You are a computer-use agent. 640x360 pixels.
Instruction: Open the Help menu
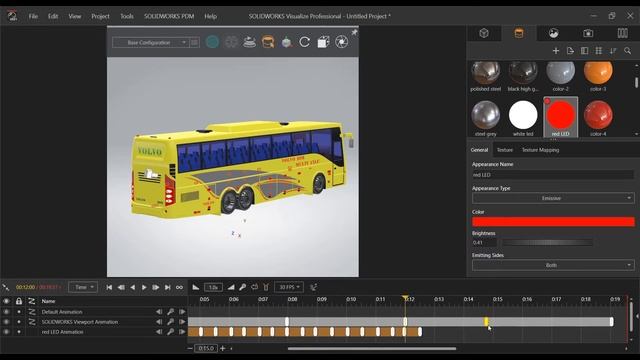[210, 16]
